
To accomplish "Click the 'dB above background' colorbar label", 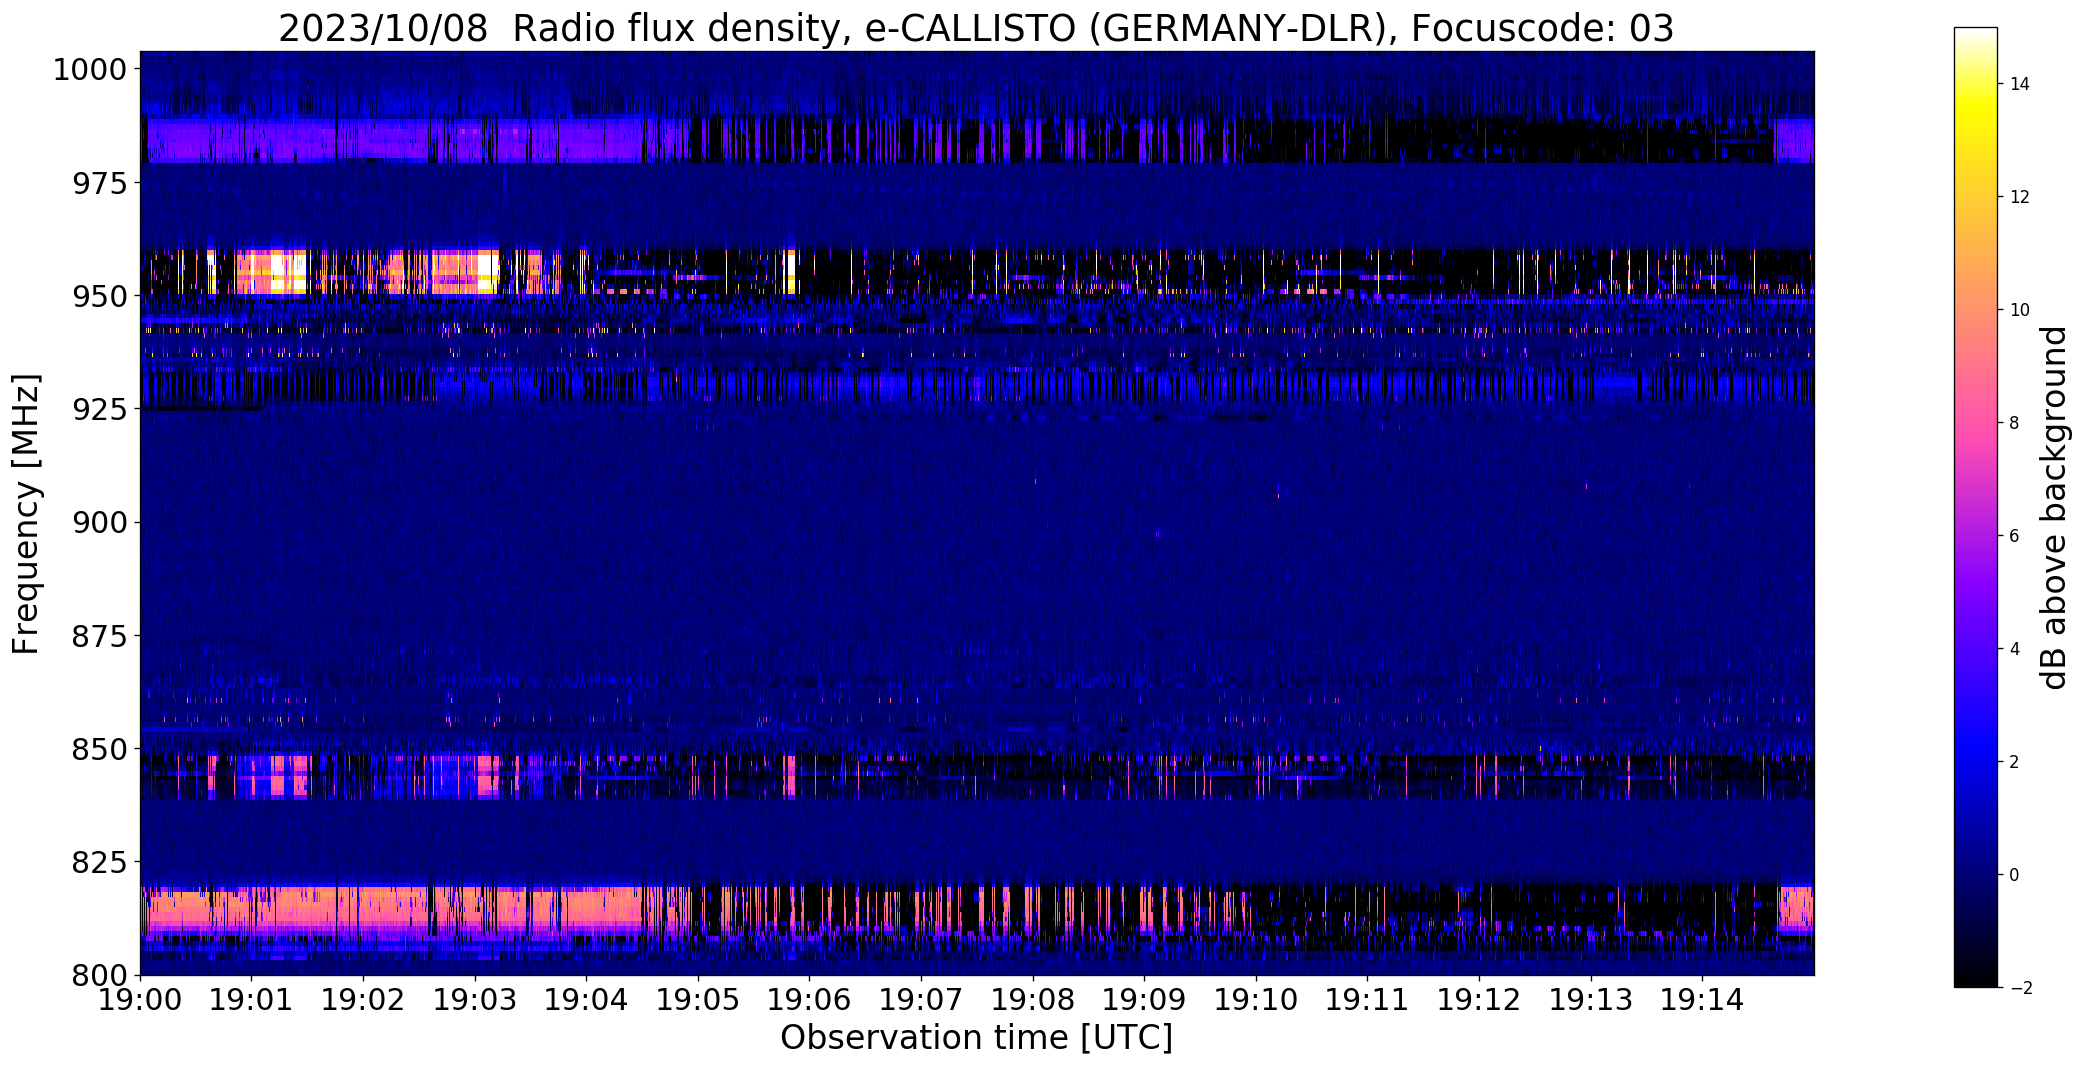I will coord(2054,508).
